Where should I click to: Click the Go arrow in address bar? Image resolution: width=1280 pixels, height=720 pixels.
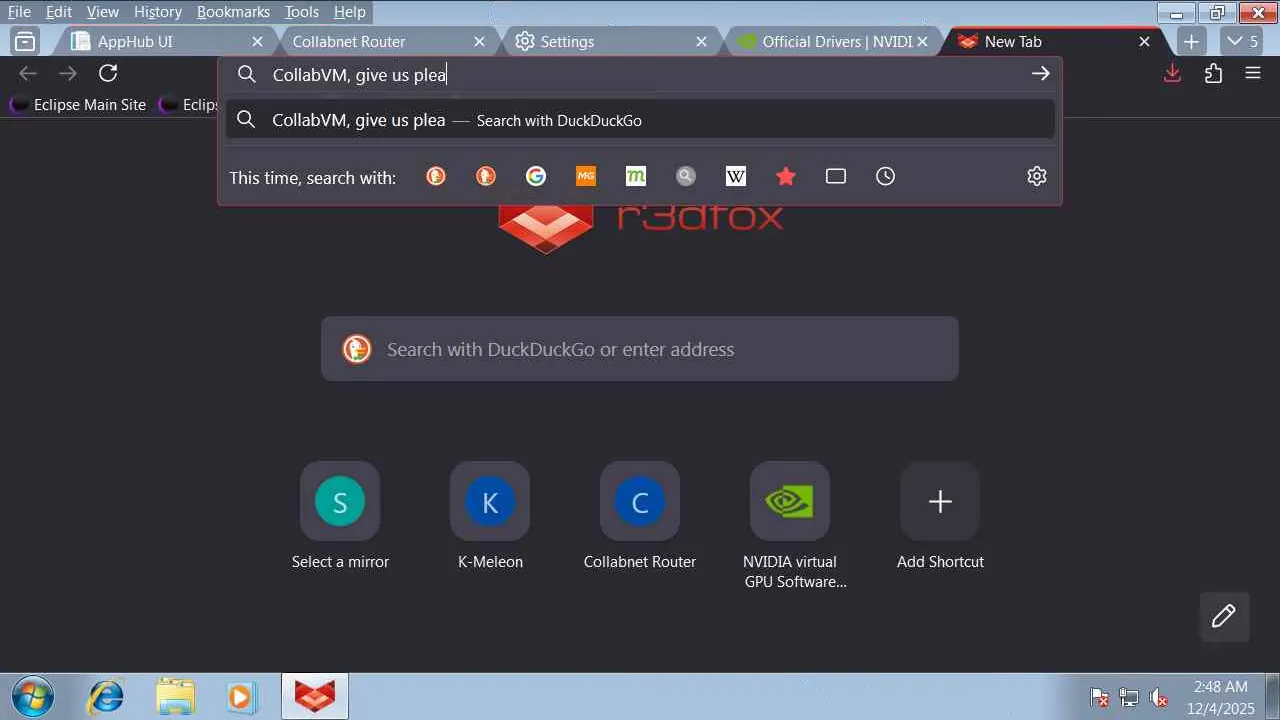[1040, 74]
